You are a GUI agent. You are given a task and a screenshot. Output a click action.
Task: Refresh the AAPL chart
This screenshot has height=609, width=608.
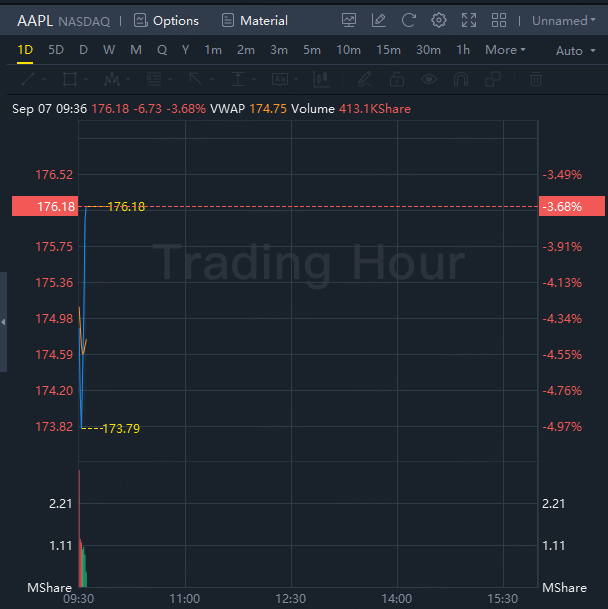click(x=409, y=20)
